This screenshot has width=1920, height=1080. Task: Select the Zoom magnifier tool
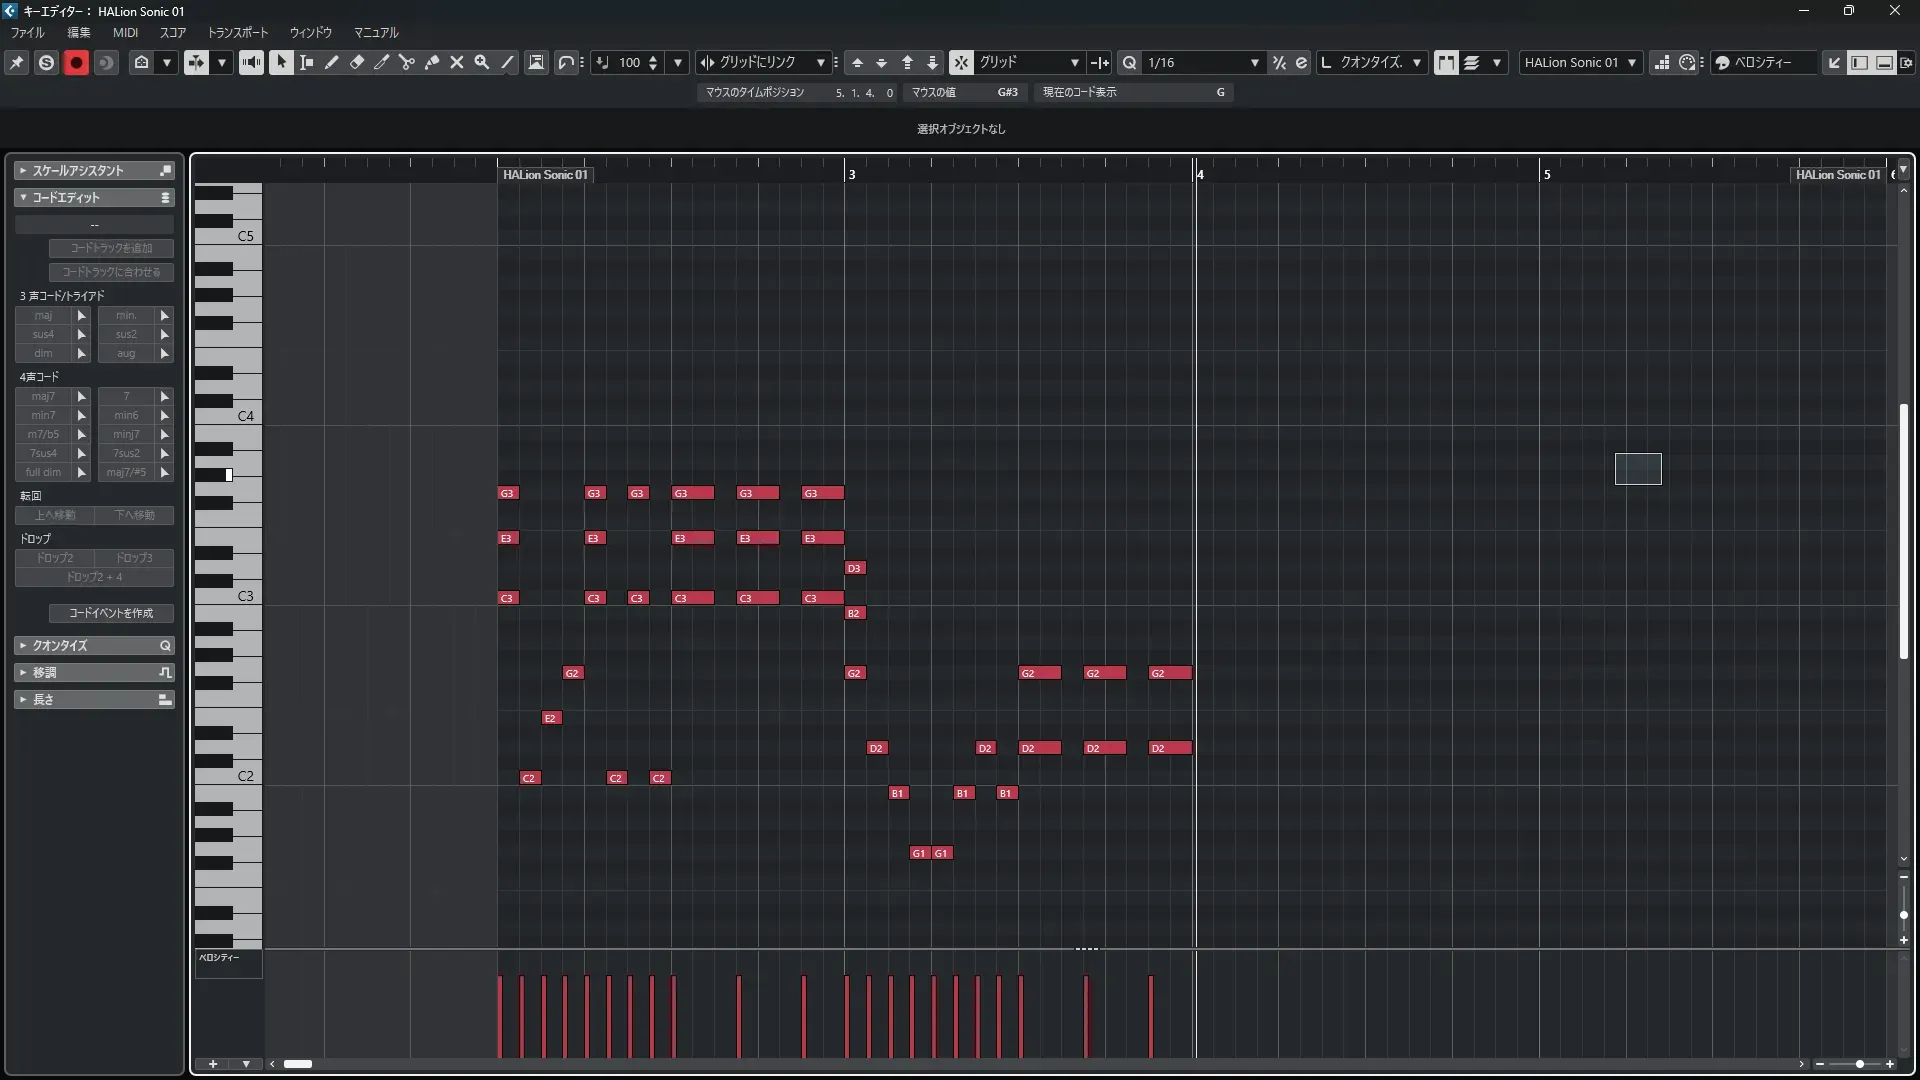click(x=482, y=62)
